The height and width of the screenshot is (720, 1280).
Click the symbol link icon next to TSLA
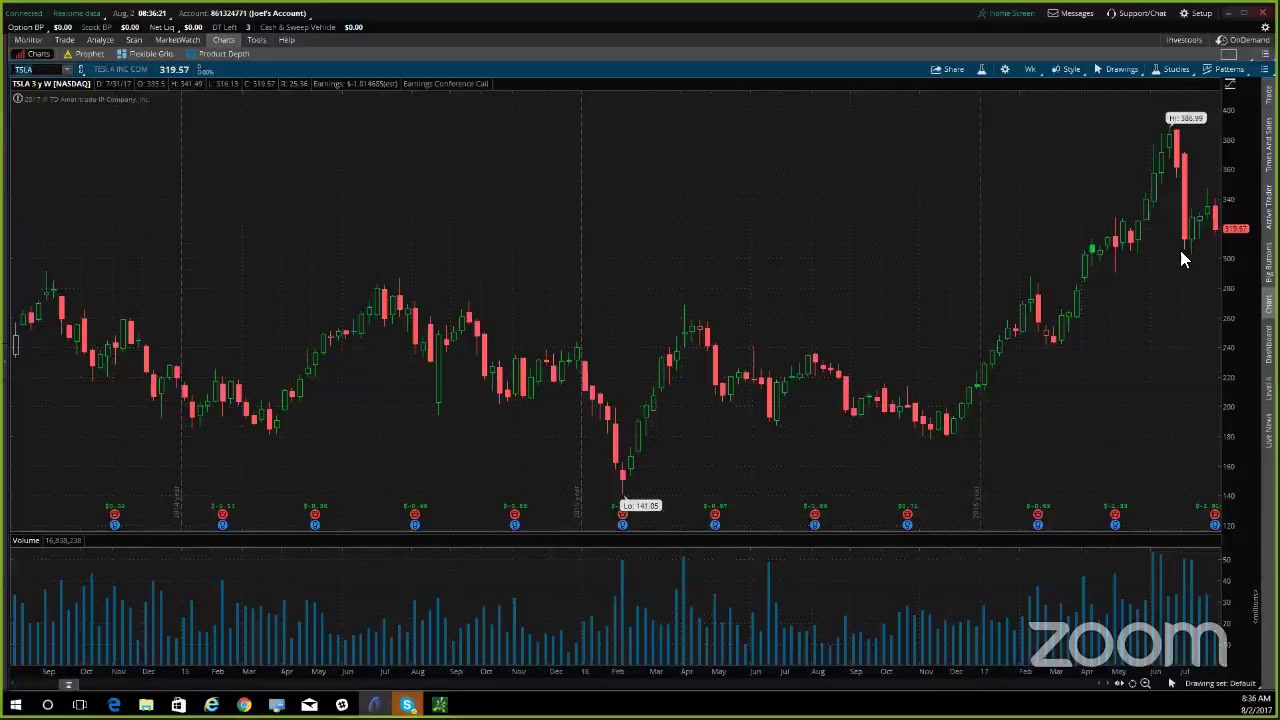(81, 70)
